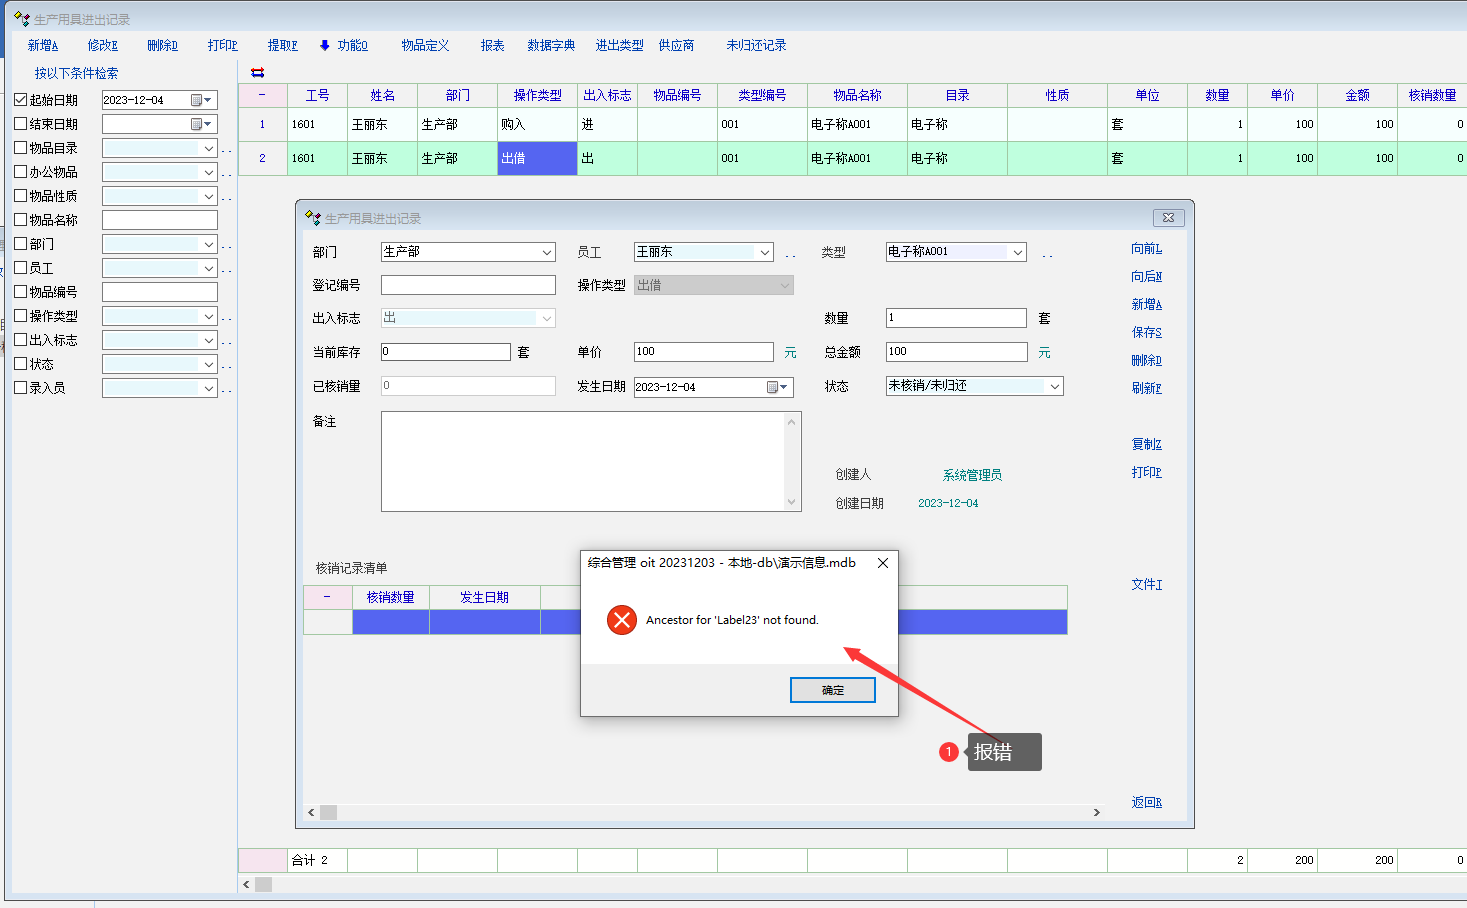Screen dimensions: 1467x908
Task: Expand the 部门 dropdown showing 生产部
Action: (546, 252)
